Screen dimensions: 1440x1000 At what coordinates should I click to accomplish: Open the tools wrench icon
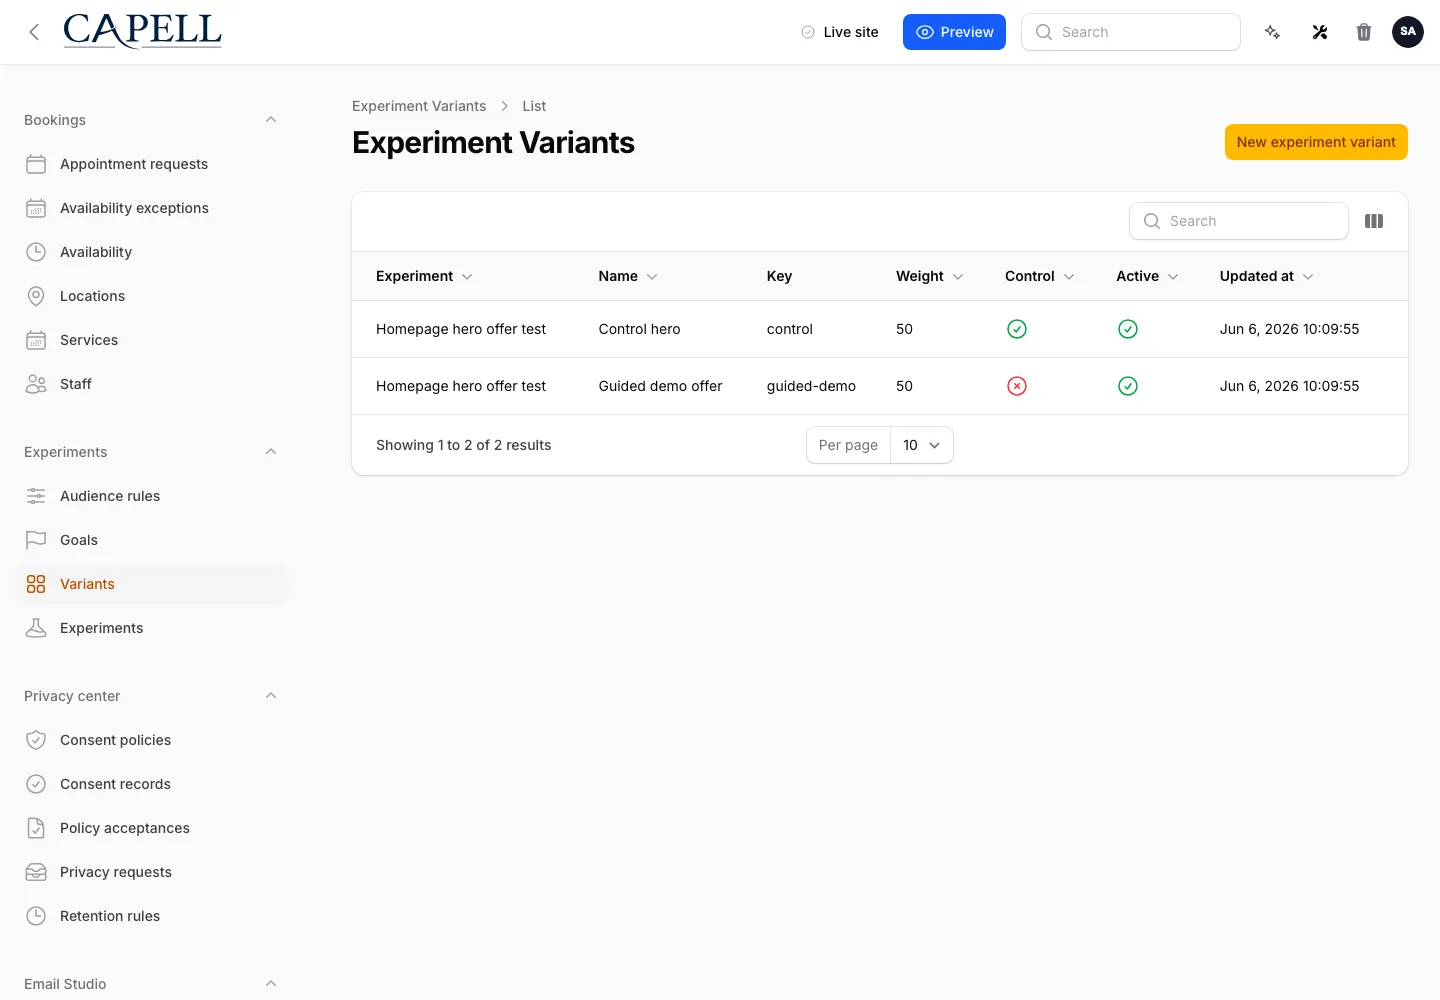click(1320, 32)
